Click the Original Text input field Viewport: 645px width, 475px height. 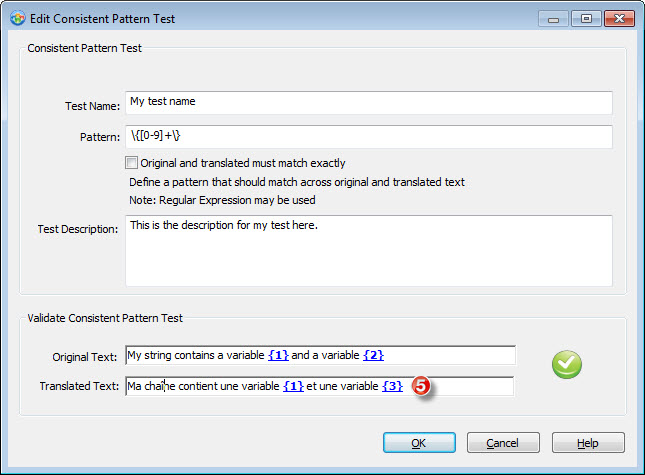coord(320,355)
